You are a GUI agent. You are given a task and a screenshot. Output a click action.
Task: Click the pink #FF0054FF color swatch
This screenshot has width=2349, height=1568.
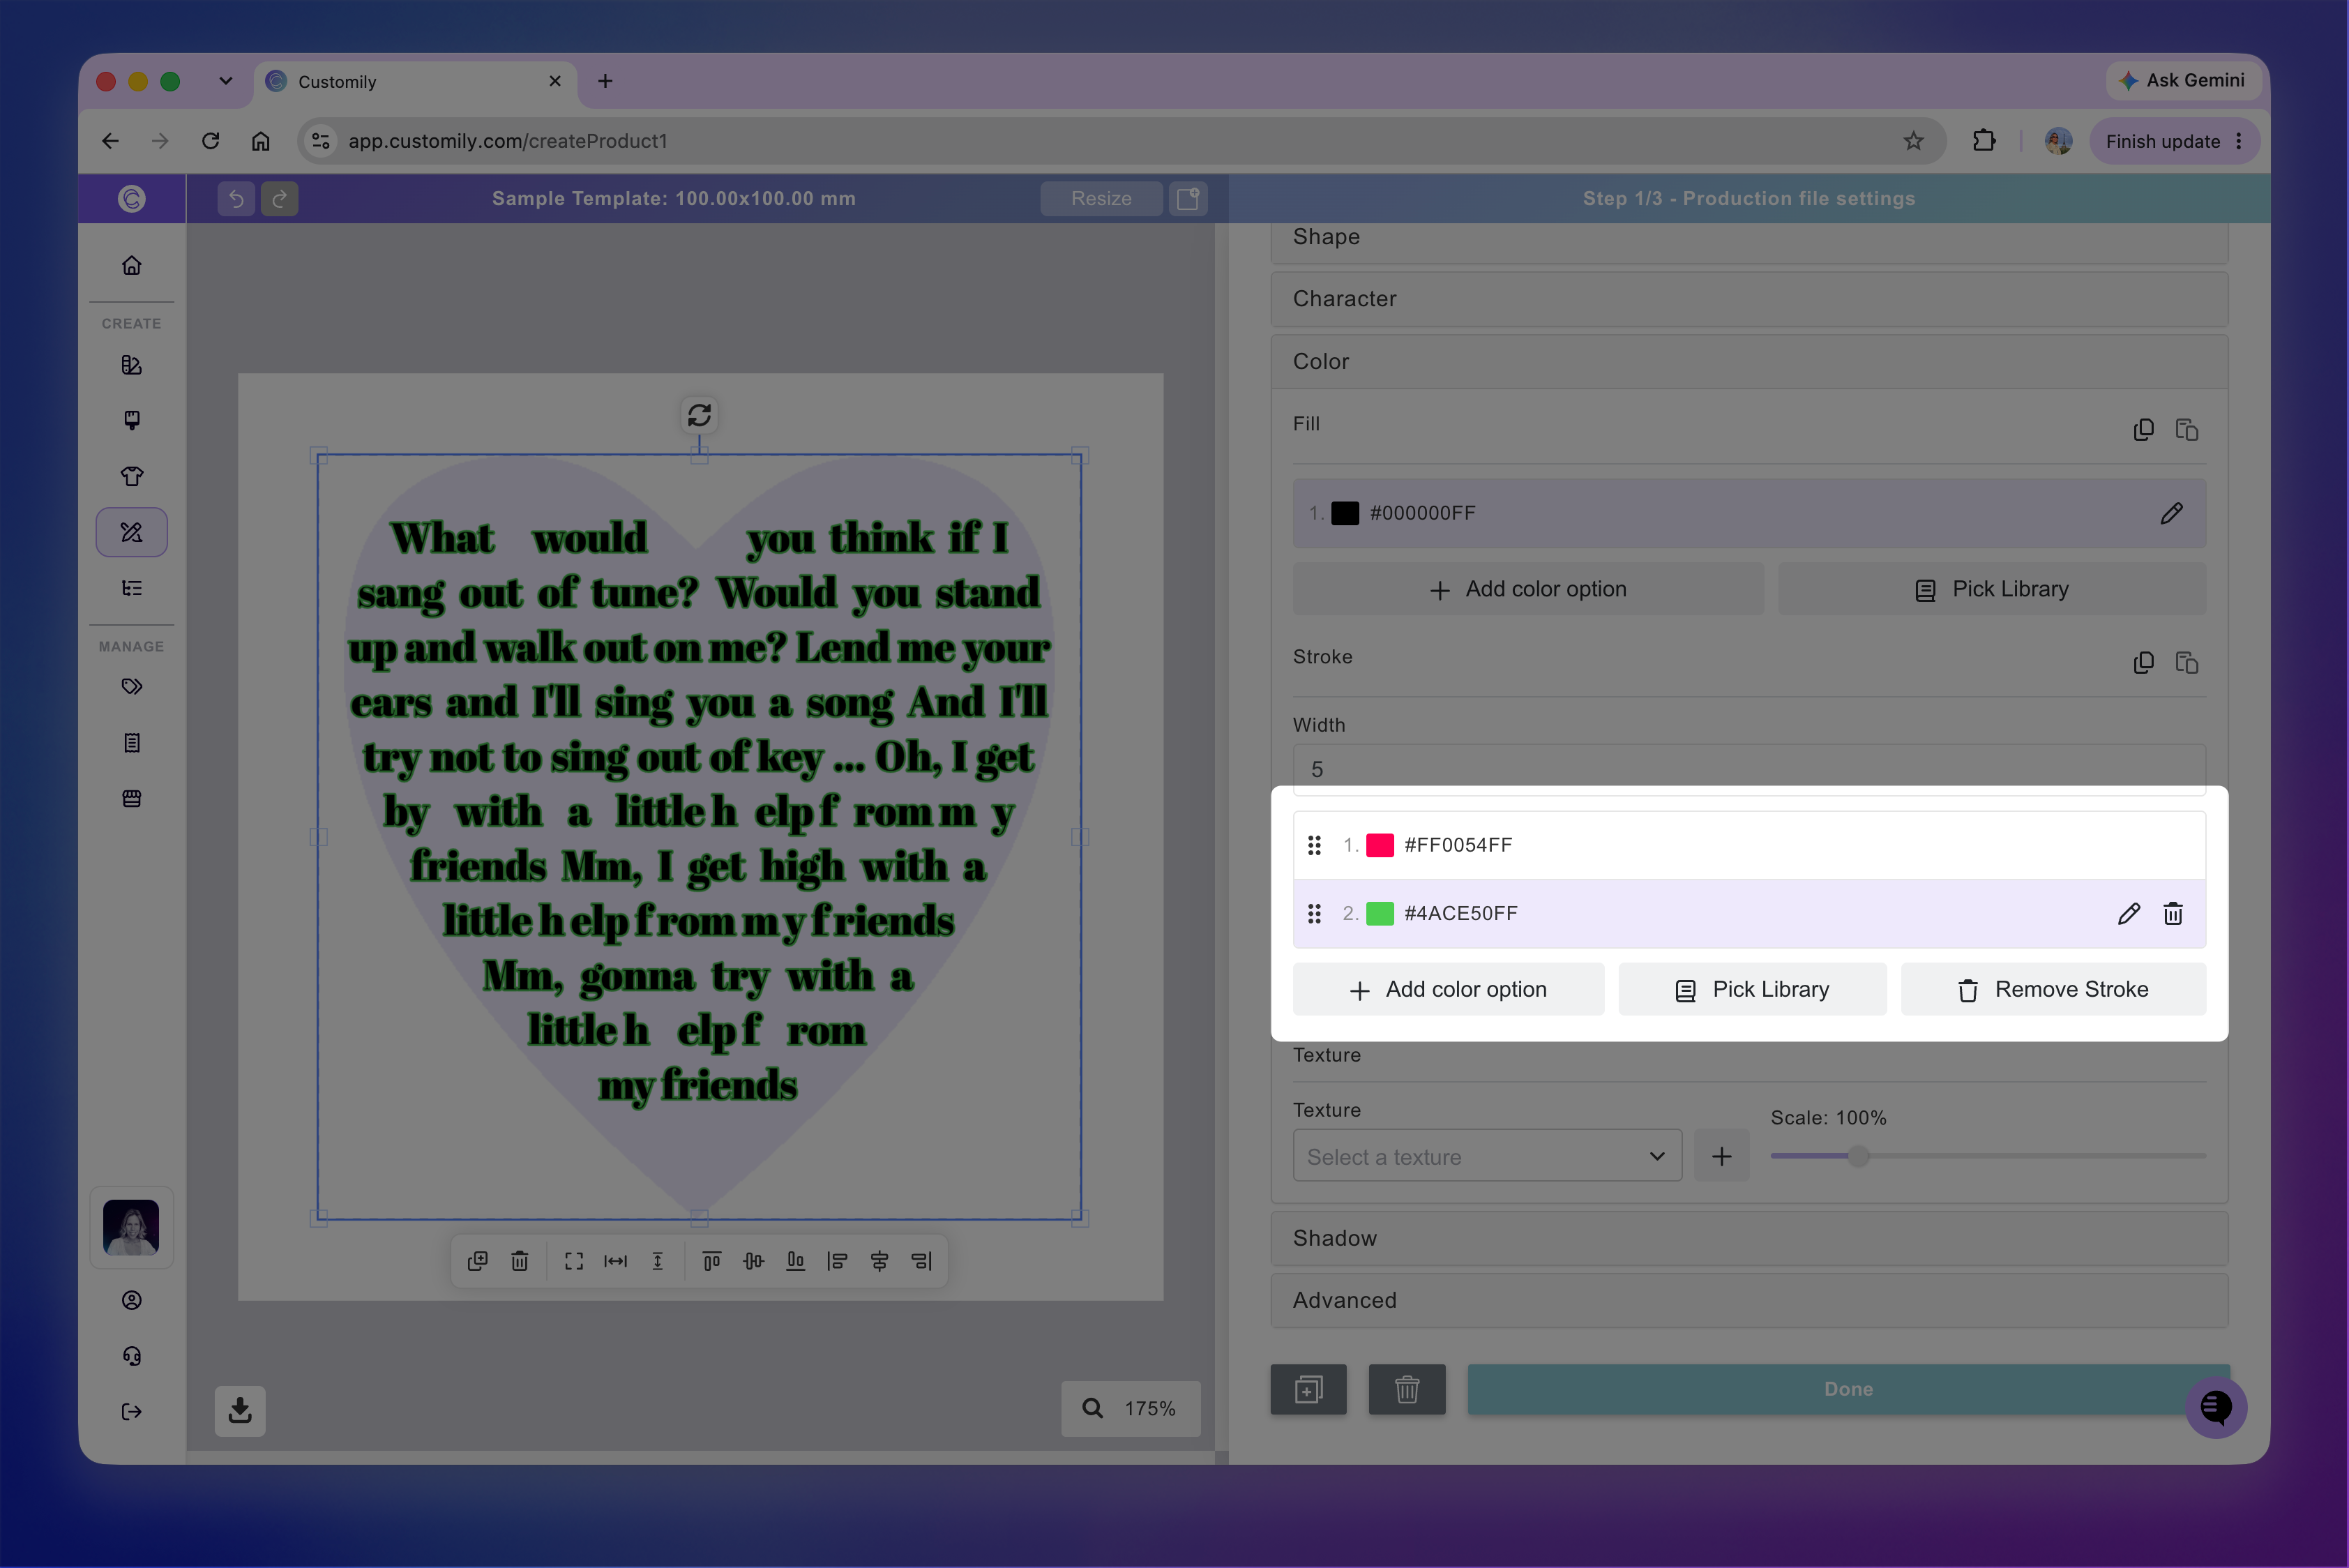tap(1380, 845)
